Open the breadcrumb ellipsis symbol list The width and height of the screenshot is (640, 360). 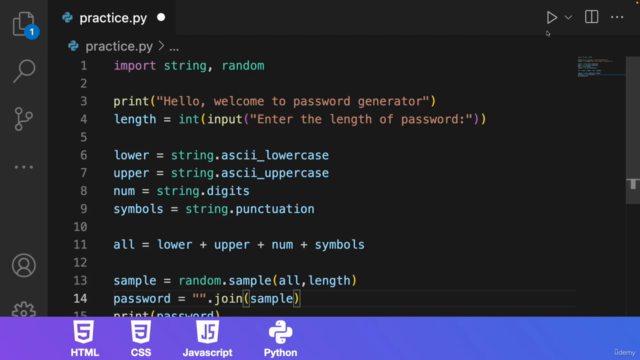(x=174, y=49)
